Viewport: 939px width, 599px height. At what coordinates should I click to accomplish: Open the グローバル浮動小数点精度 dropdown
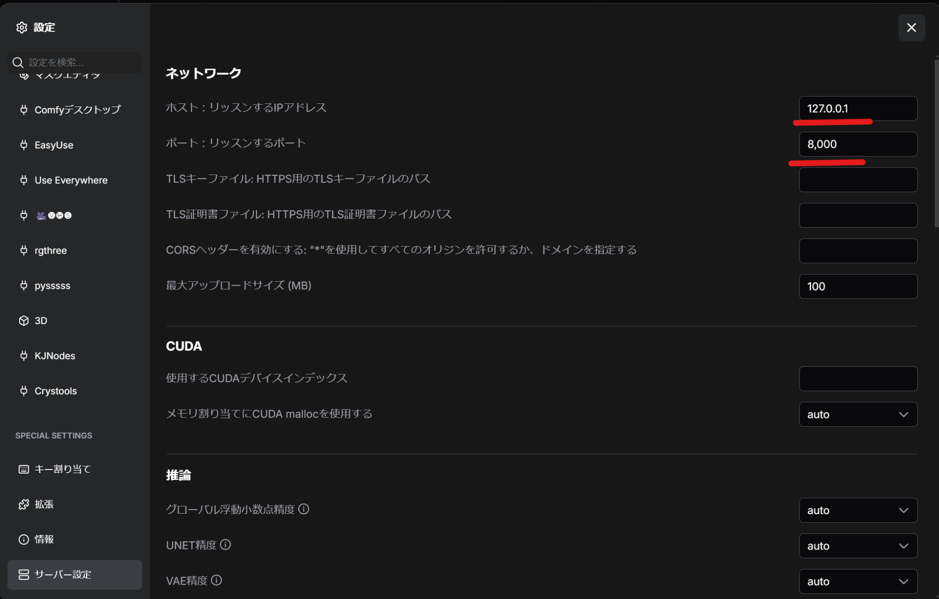coord(857,510)
